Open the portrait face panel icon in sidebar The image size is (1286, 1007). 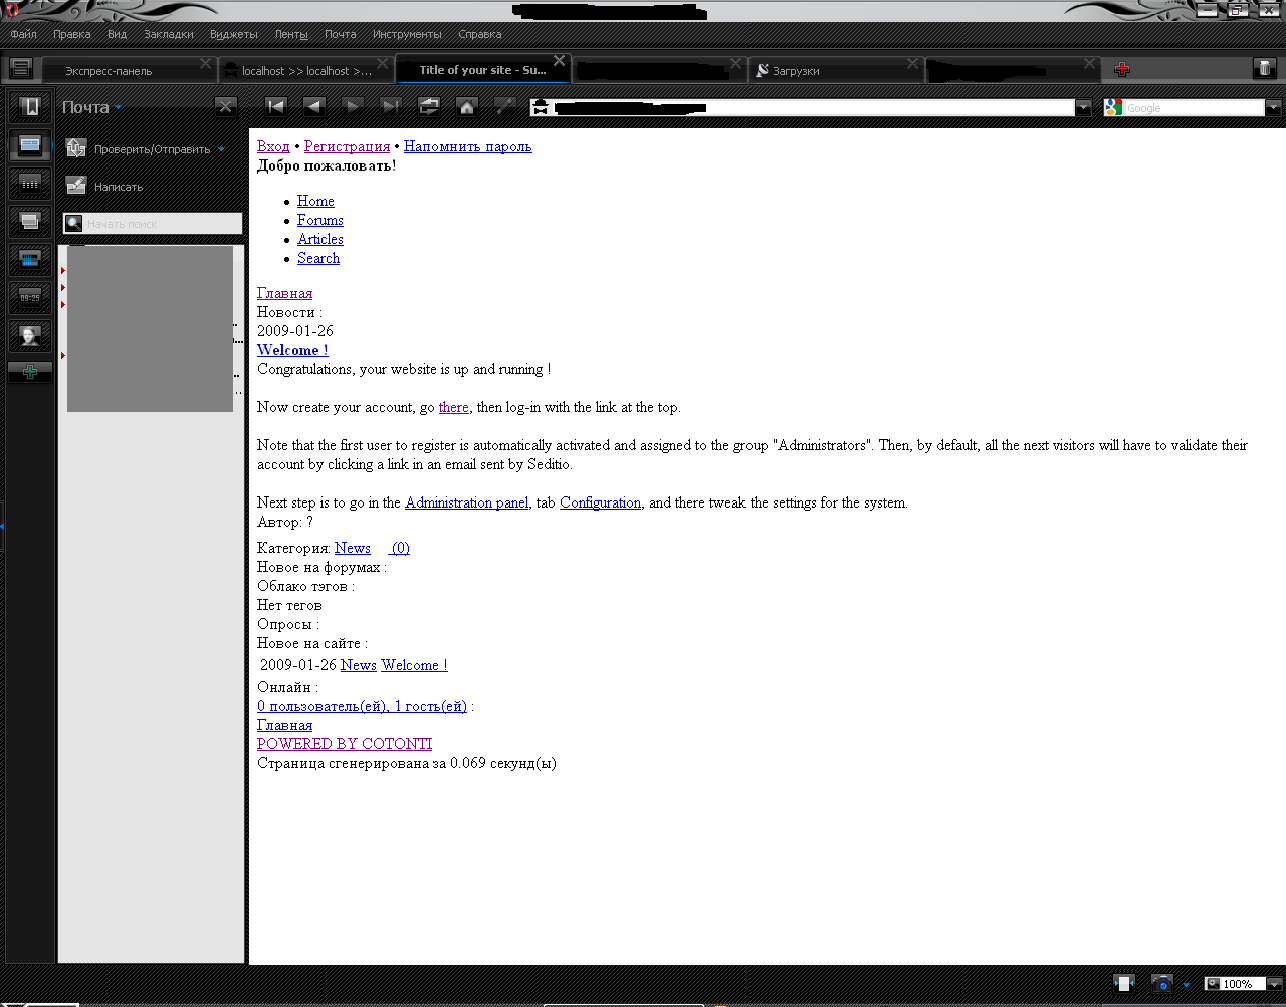(x=30, y=335)
